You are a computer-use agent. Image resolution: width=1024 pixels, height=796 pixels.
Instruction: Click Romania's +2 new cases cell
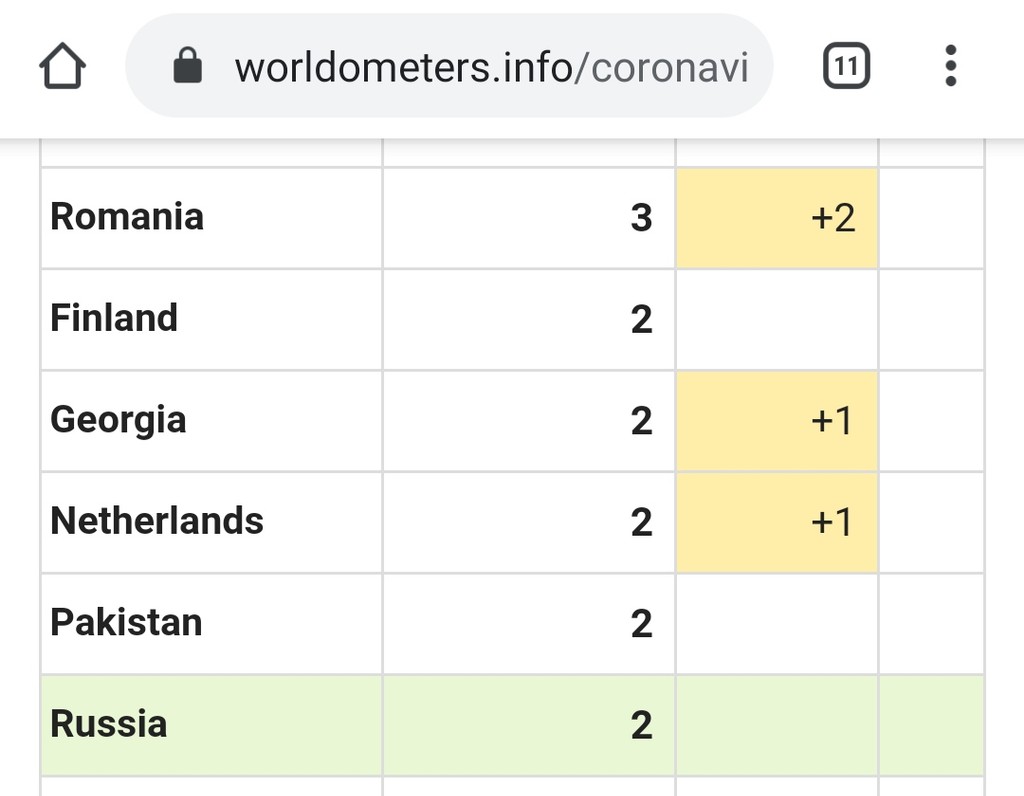pyautogui.click(x=776, y=218)
